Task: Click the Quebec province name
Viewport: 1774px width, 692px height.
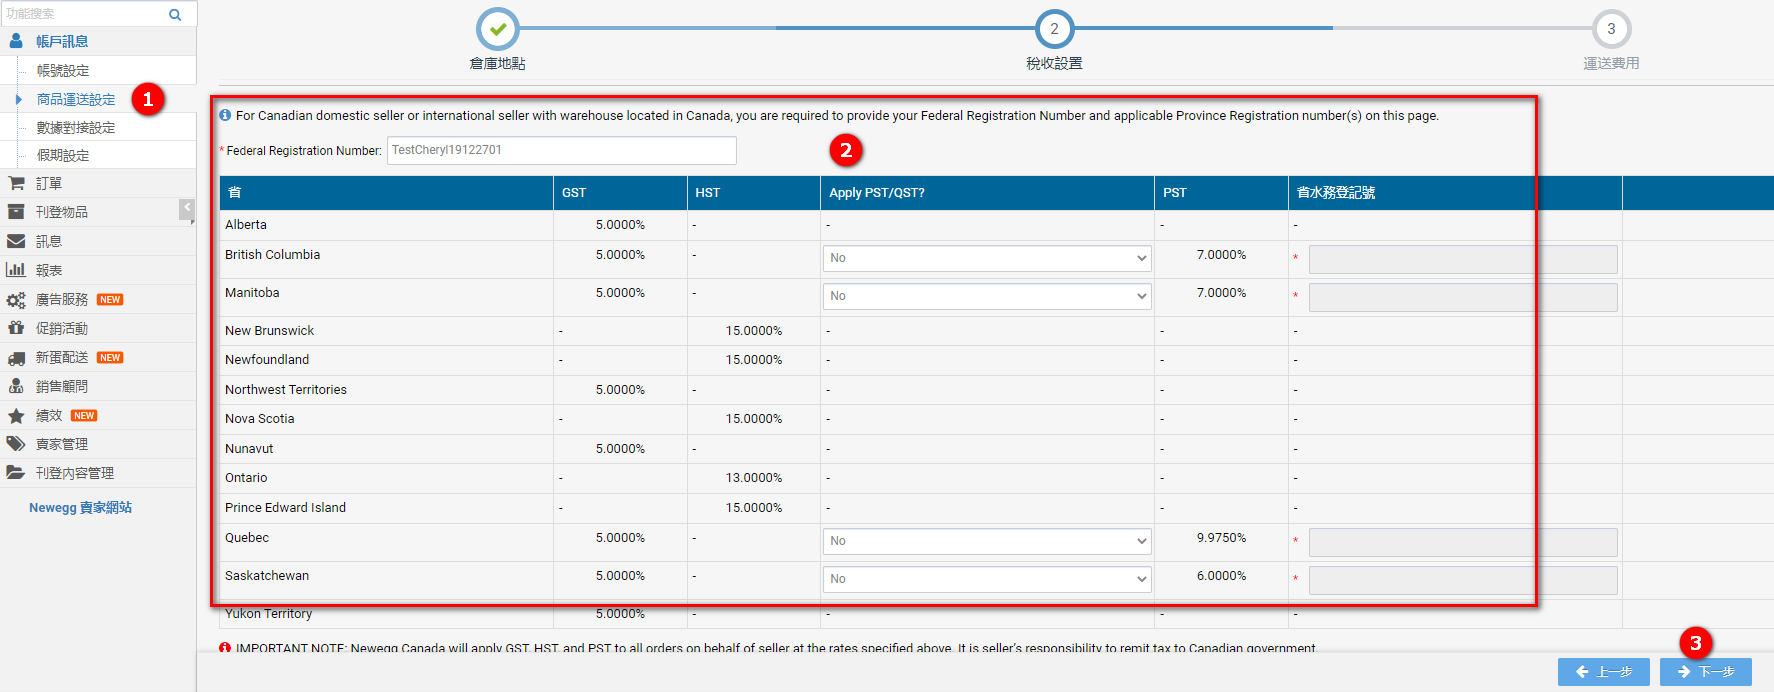Action: click(x=247, y=538)
